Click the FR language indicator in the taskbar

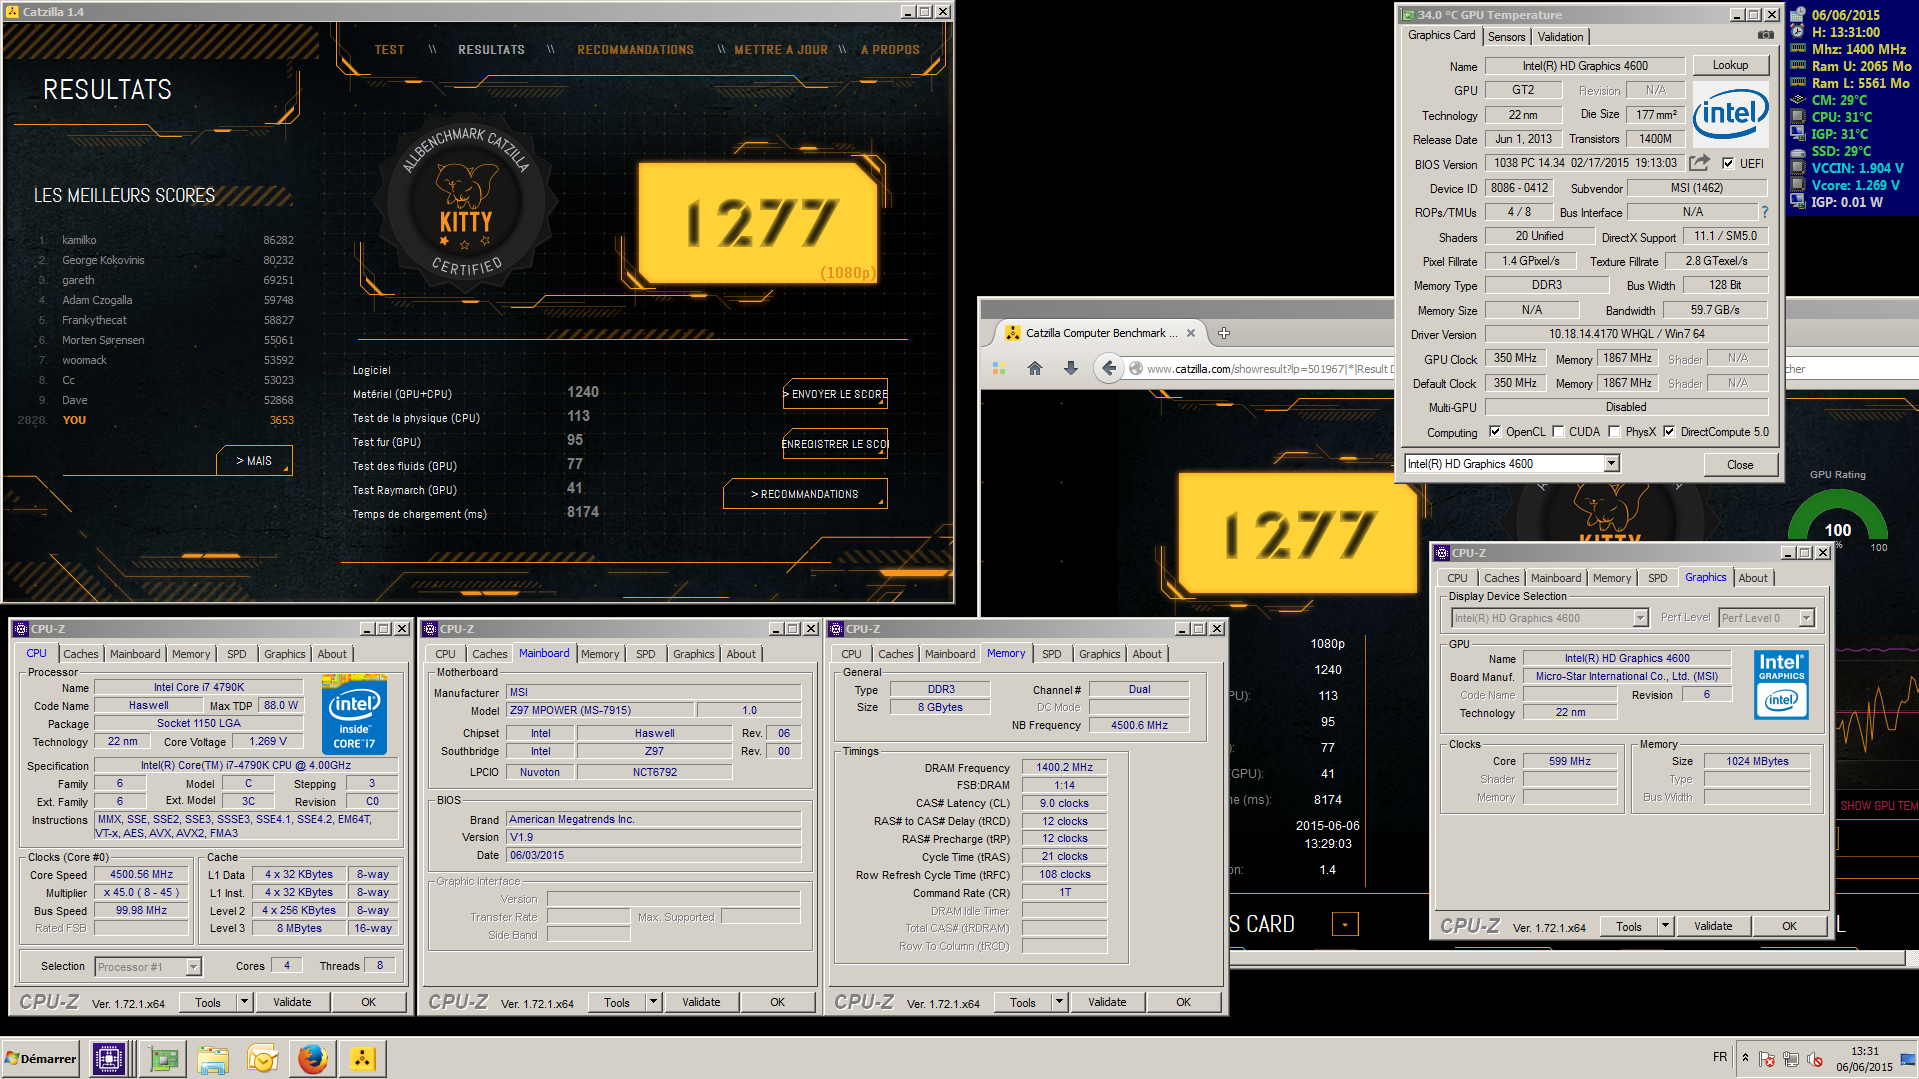[1720, 1057]
